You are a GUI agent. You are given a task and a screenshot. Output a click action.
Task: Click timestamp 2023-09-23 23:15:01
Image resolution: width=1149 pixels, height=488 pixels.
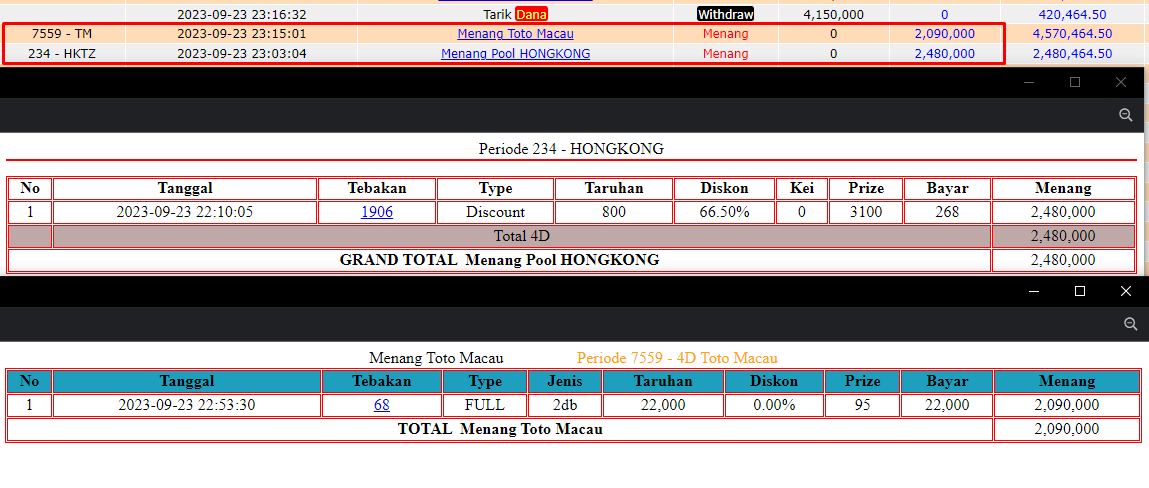pyautogui.click(x=242, y=34)
